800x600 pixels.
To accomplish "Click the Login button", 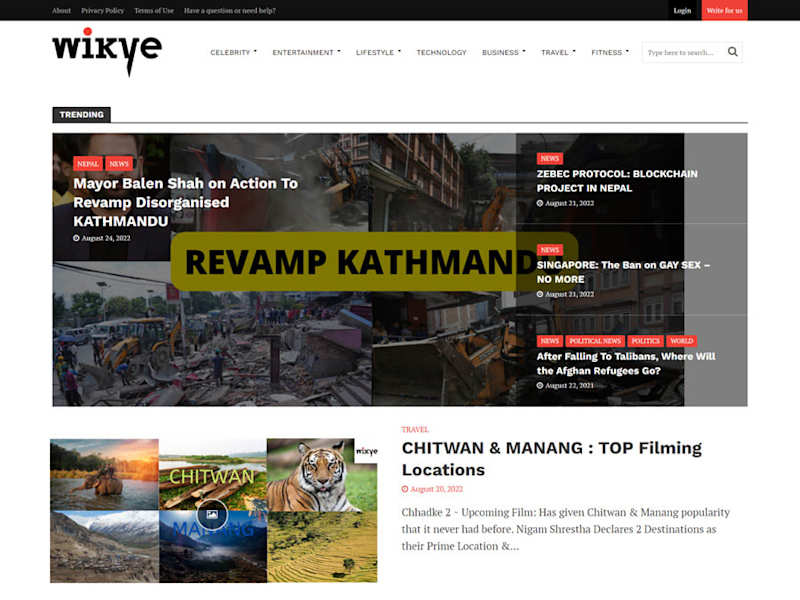I will click(x=682, y=11).
